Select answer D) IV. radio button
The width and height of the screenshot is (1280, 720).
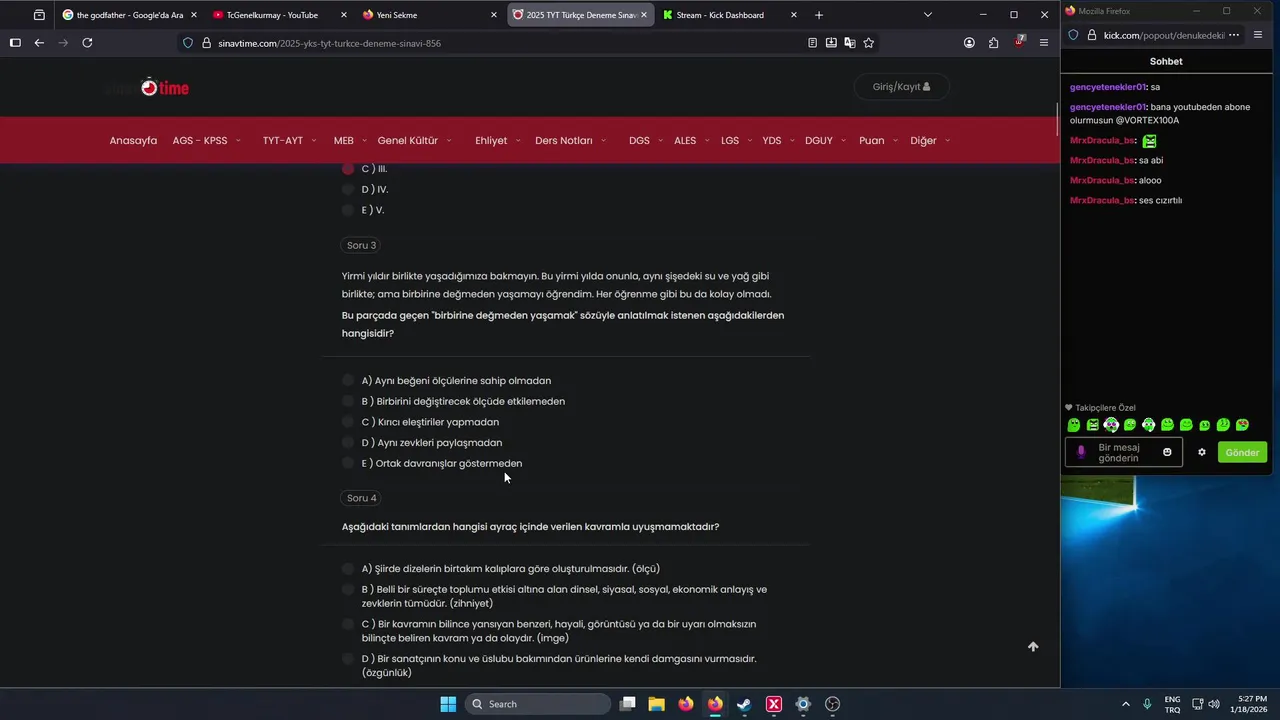tap(348, 189)
